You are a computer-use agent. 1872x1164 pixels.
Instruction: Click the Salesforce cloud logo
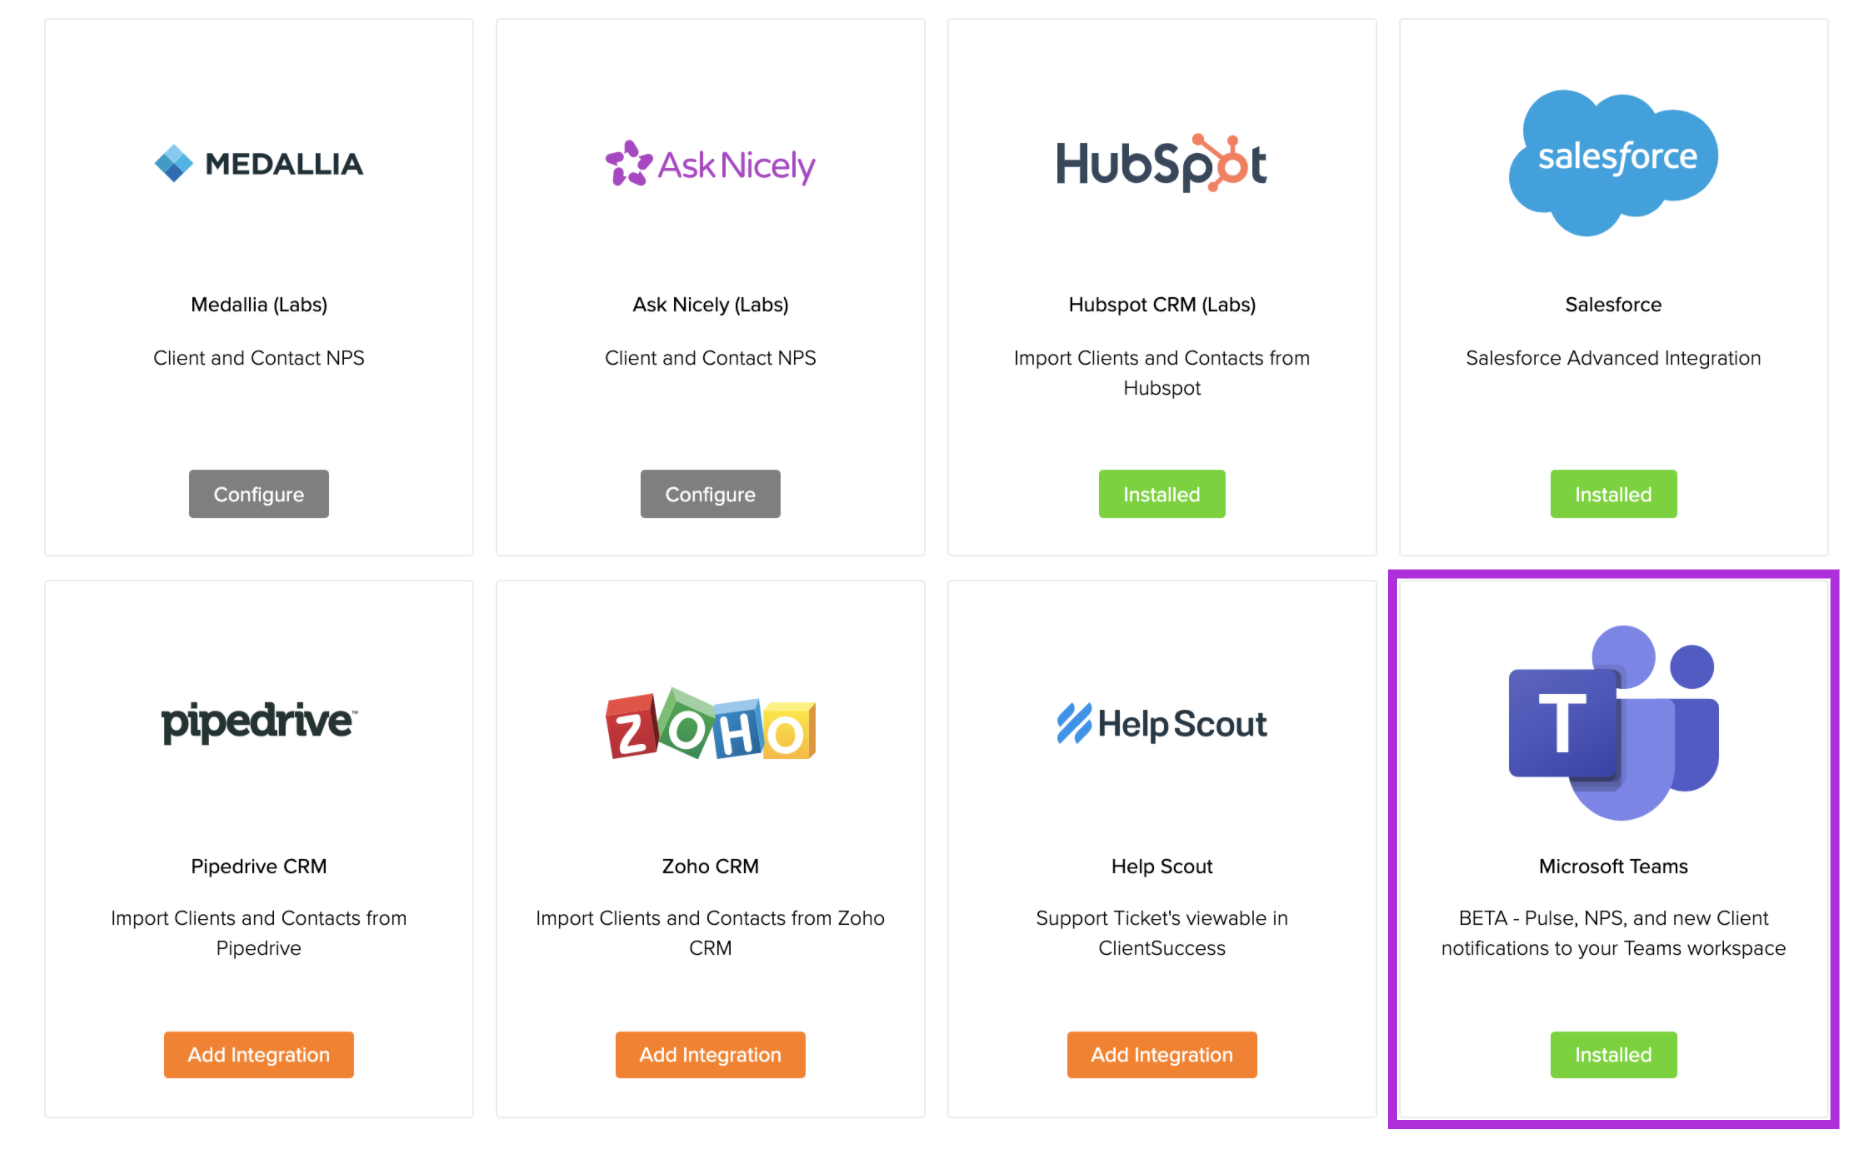coord(1613,163)
